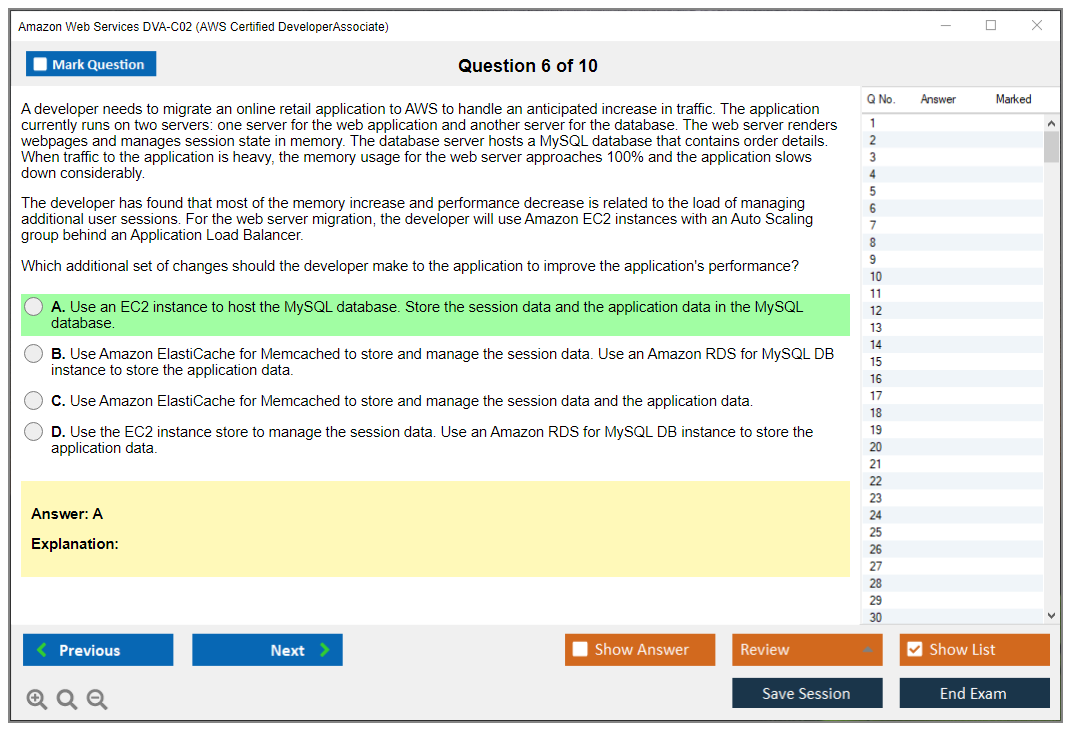The image size is (1075, 735).
Task: Select question 10 row in the list
Action: click(950, 277)
